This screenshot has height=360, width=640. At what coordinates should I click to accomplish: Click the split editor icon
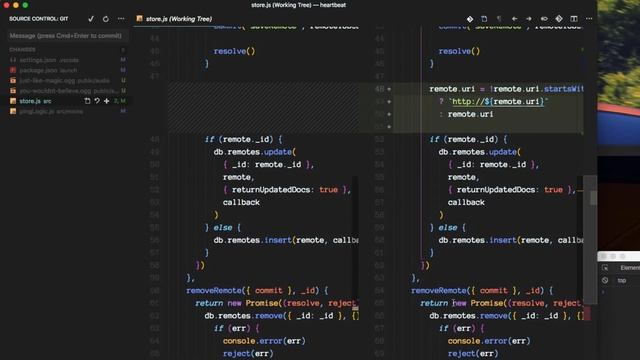pyautogui.click(x=574, y=19)
